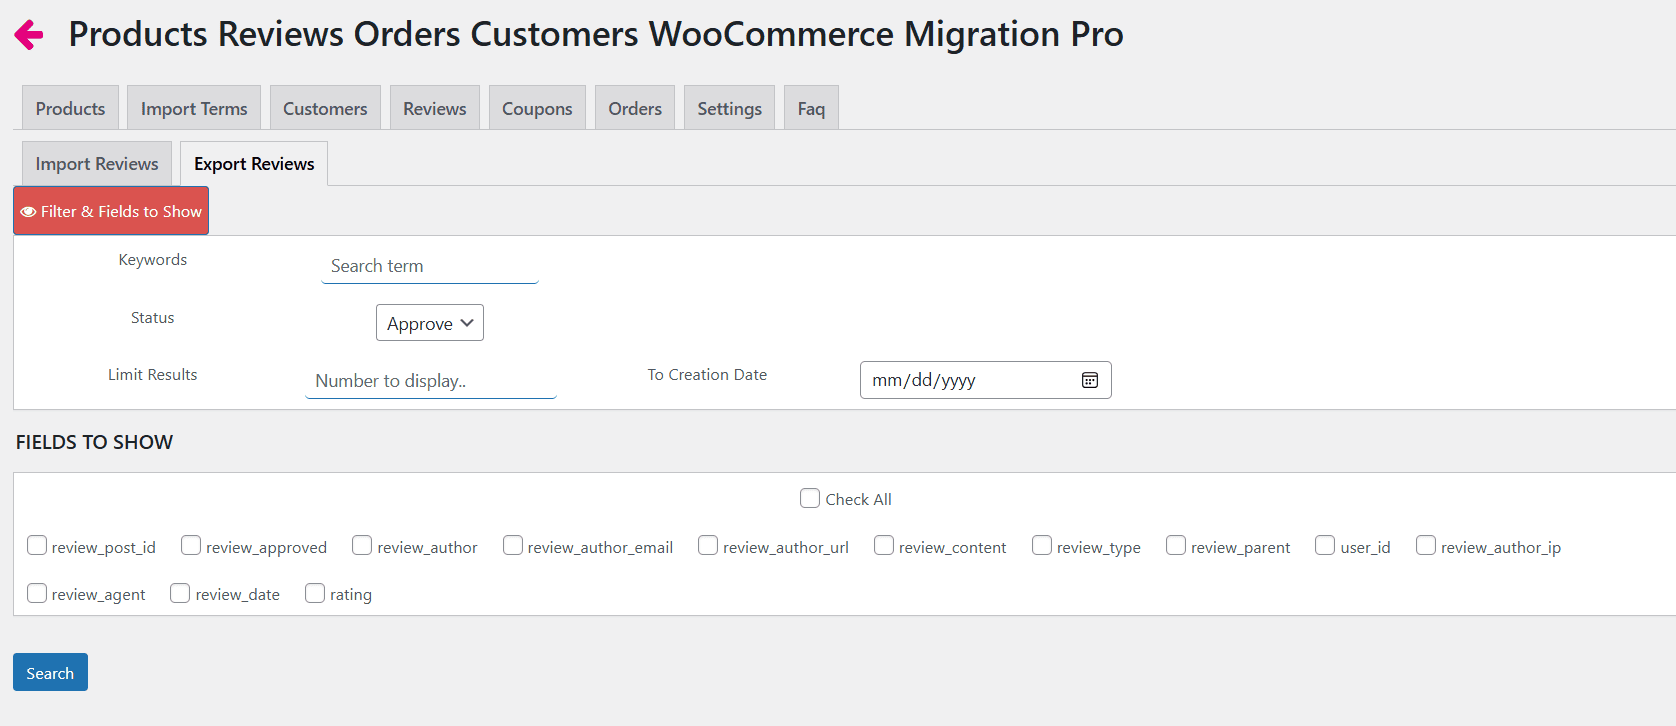This screenshot has width=1676, height=726.
Task: Select the Reviews tab
Action: (435, 108)
